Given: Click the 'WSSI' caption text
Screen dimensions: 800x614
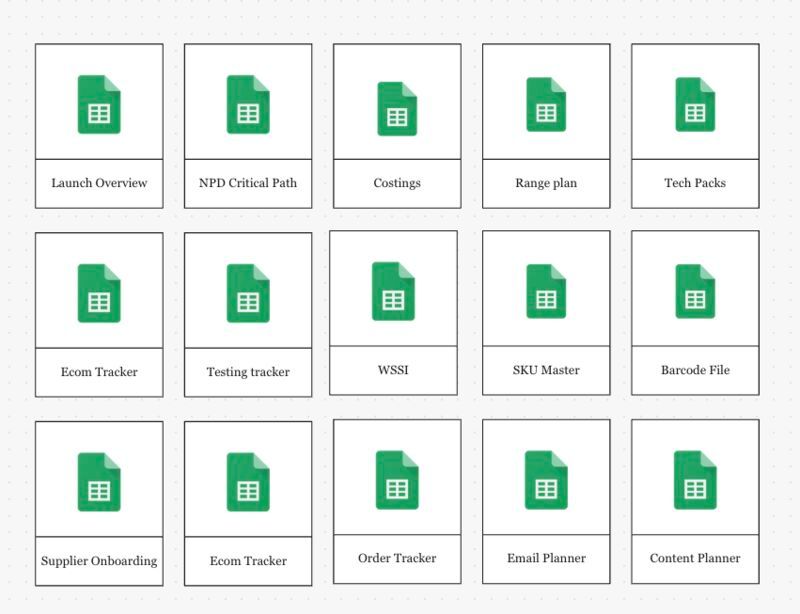Looking at the screenshot, I should (x=393, y=370).
